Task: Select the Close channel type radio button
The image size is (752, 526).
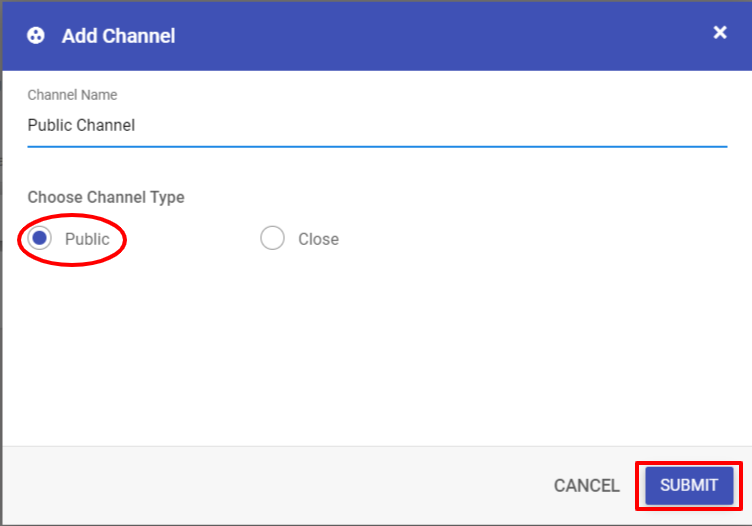Action: 272,238
